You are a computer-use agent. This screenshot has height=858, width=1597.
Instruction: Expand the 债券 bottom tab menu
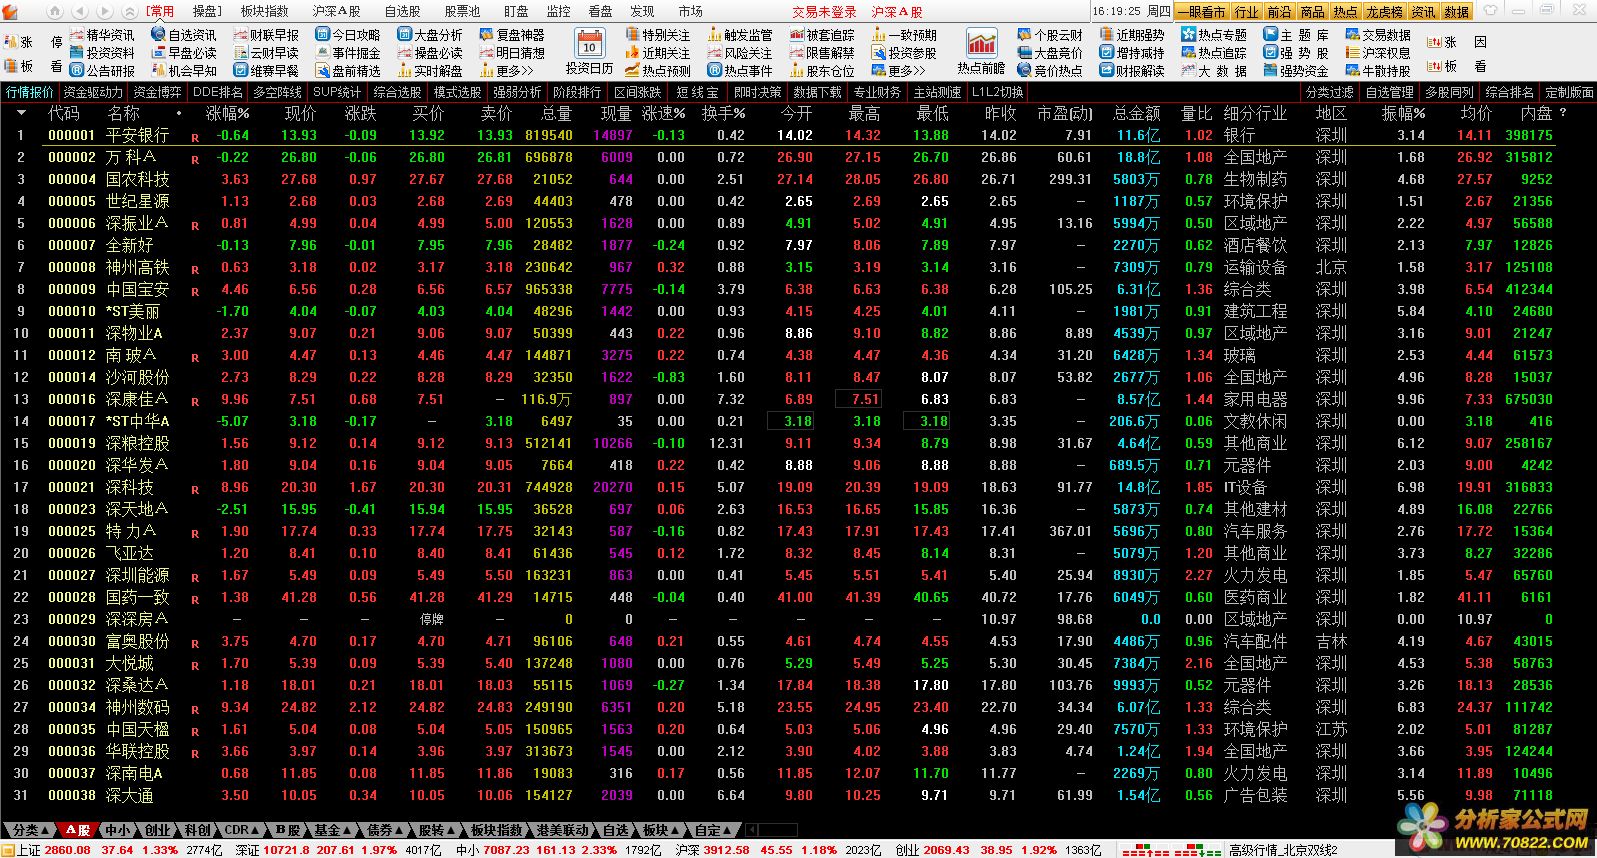coord(384,830)
